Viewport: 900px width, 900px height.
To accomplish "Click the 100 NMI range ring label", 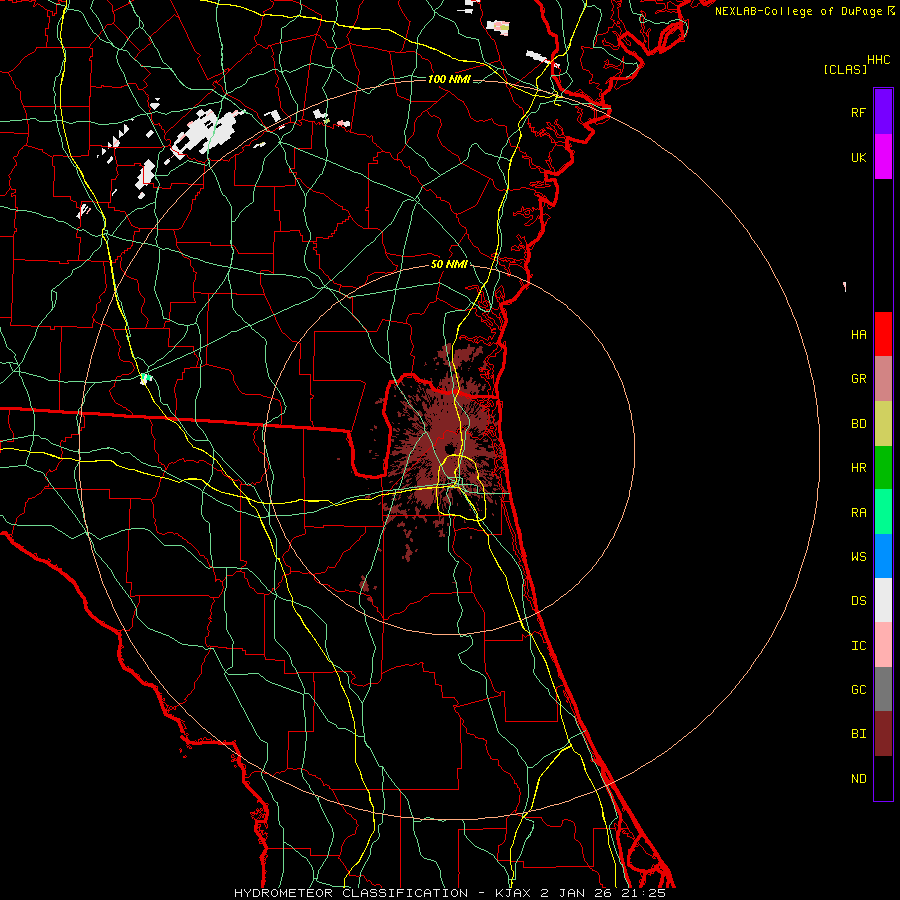I will click(449, 79).
